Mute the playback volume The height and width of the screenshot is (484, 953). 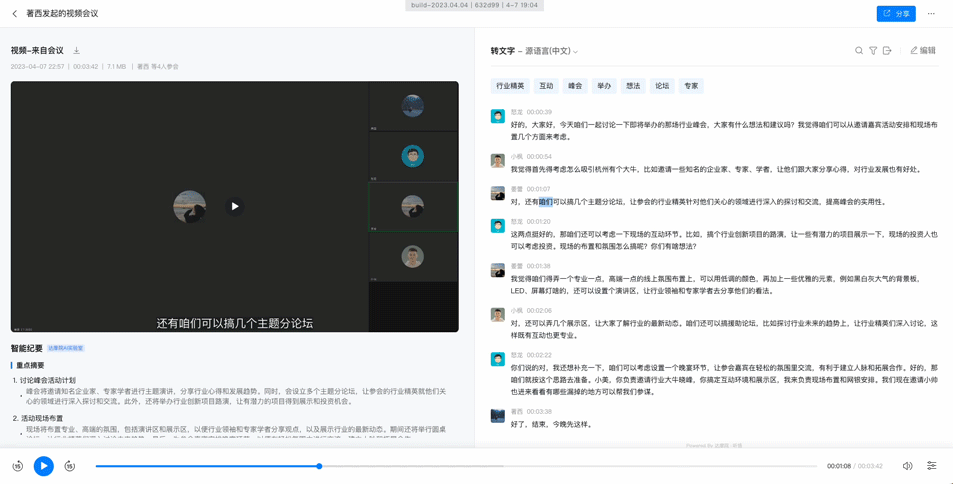[x=907, y=466]
